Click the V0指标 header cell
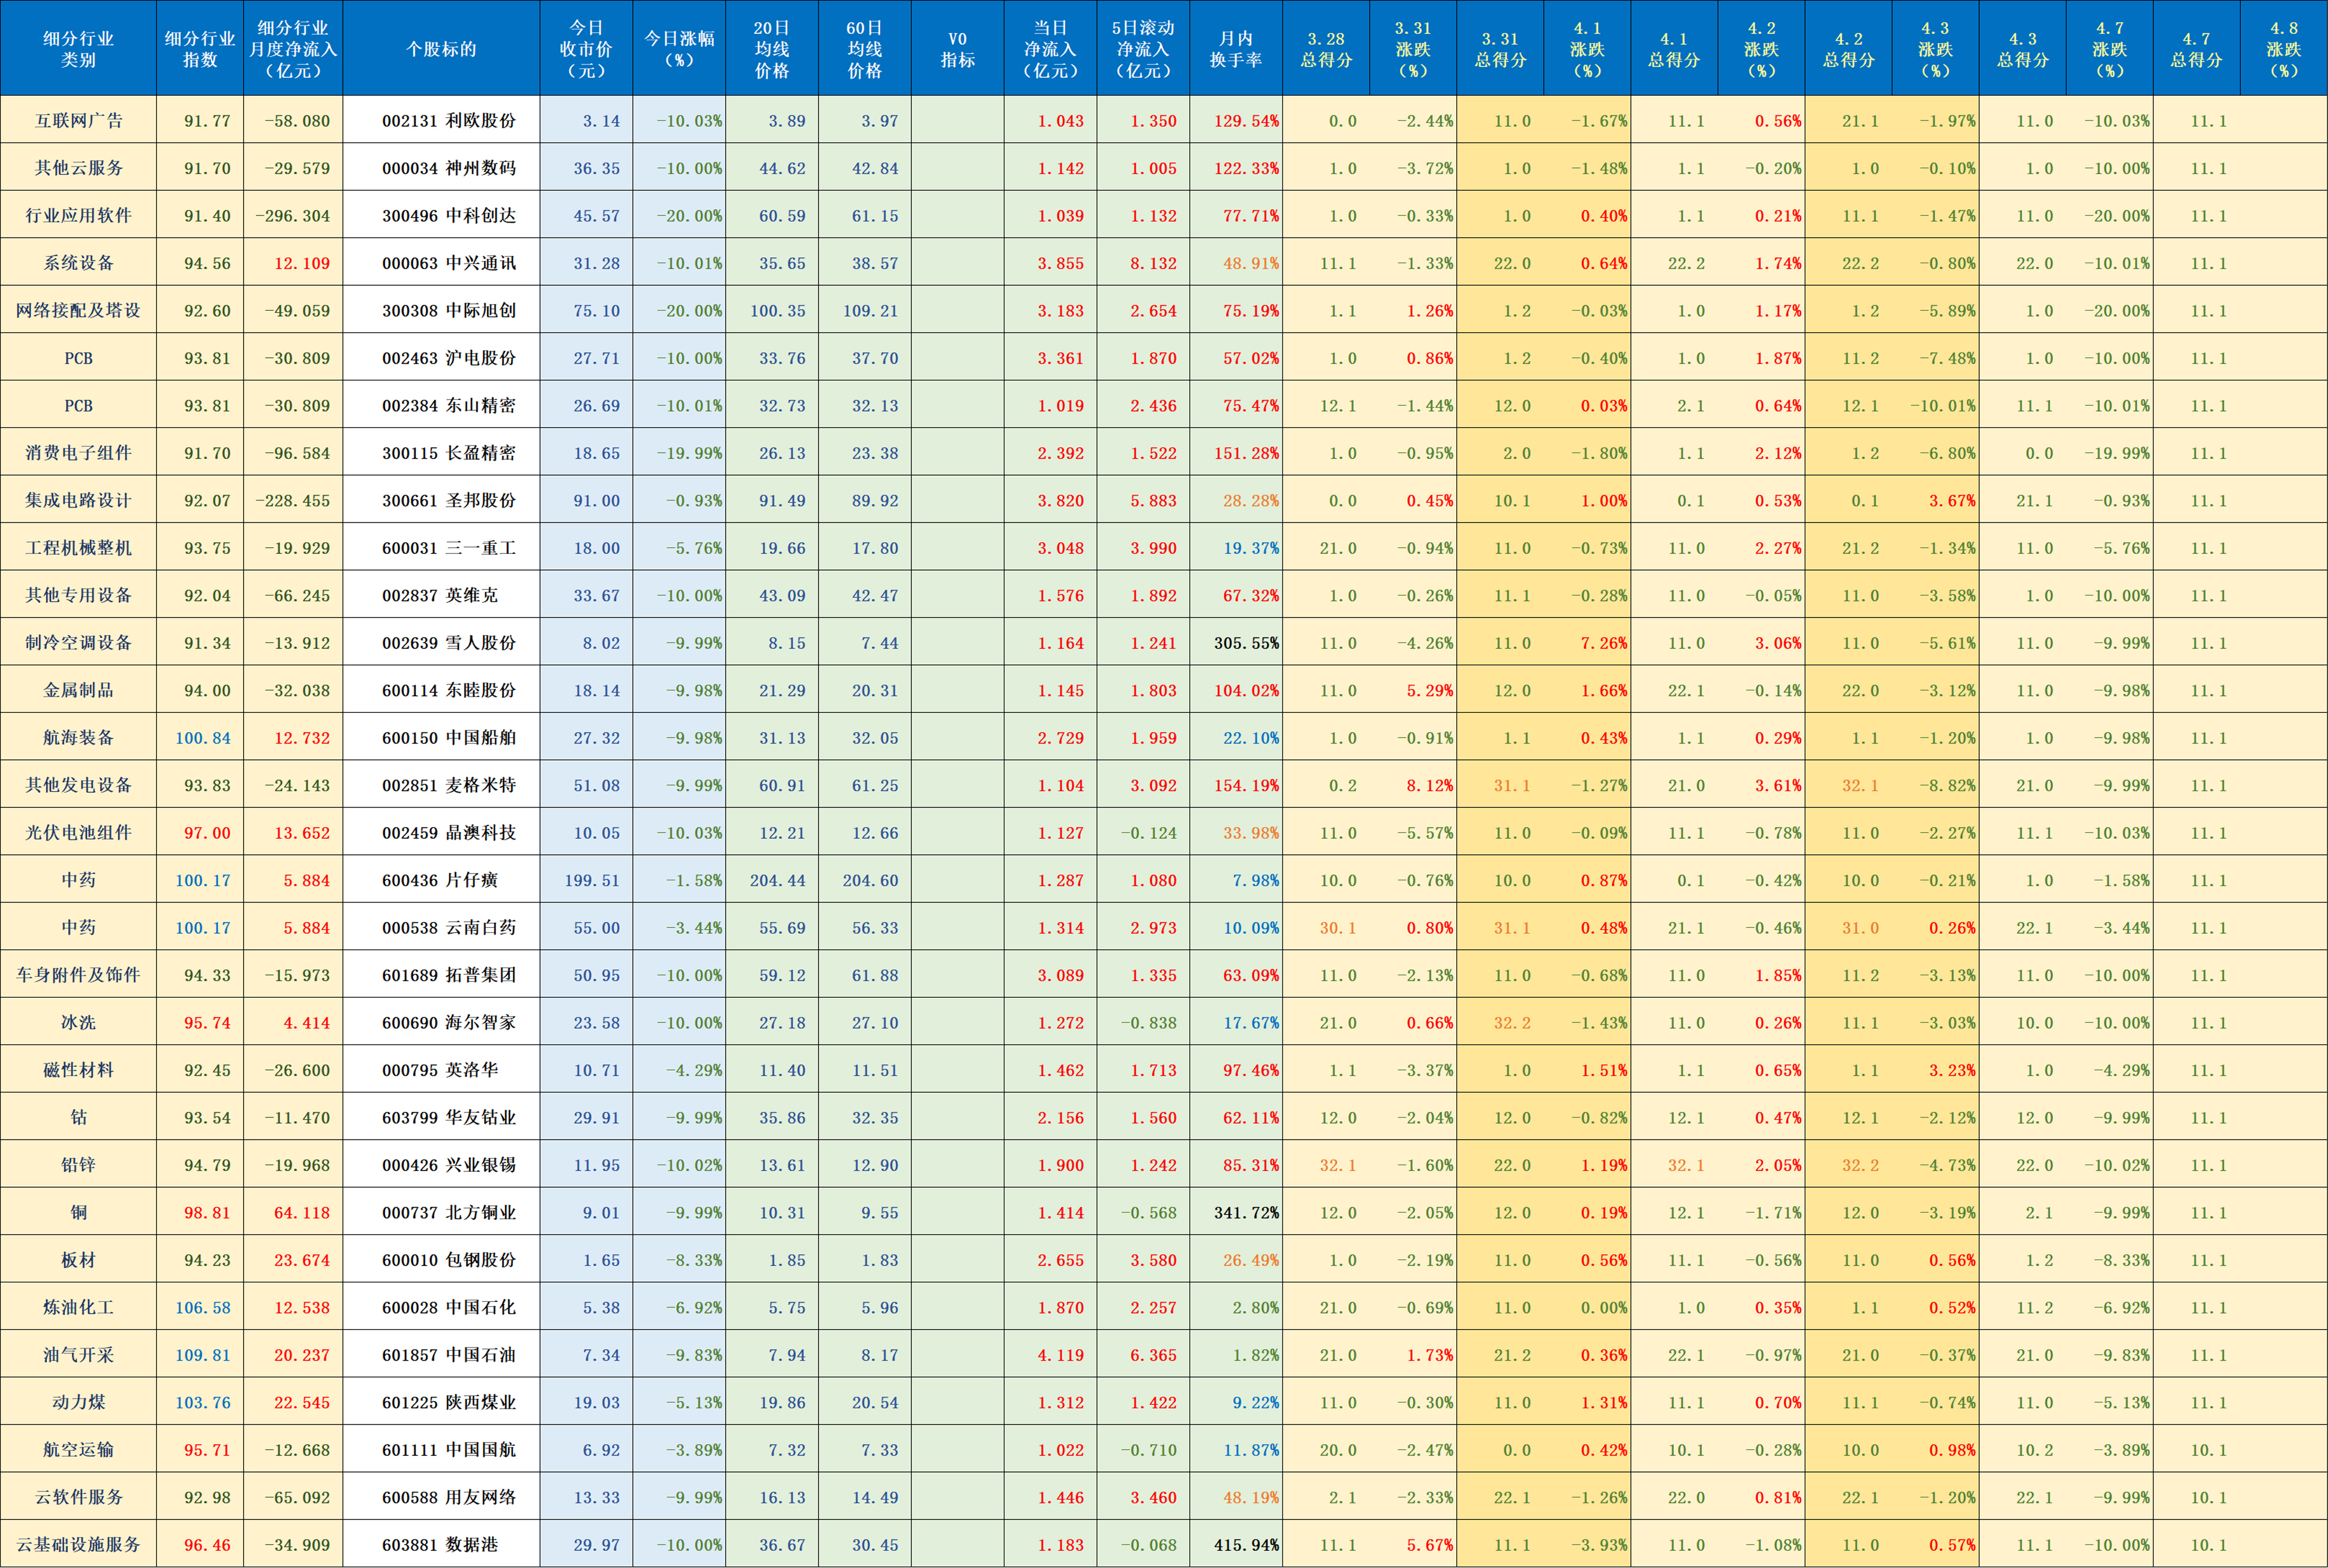2328x1568 pixels. click(957, 49)
